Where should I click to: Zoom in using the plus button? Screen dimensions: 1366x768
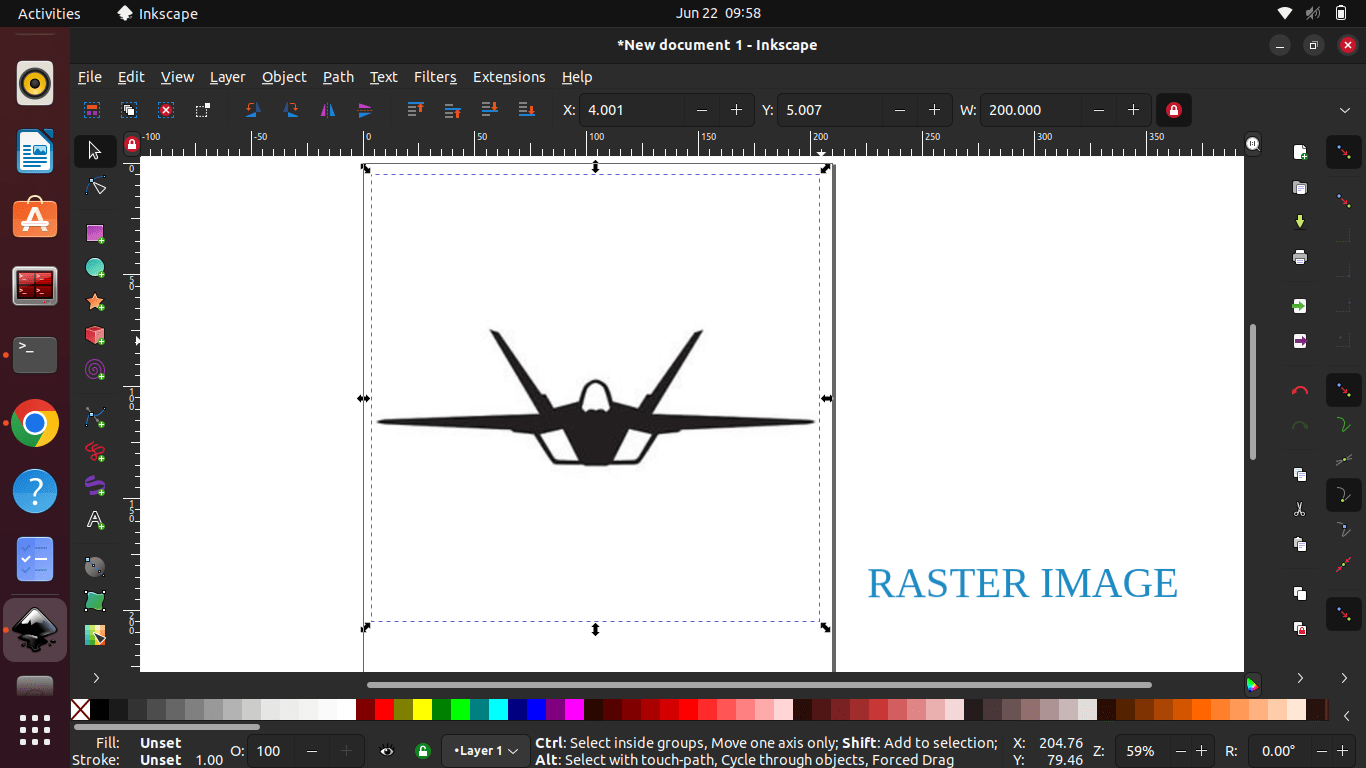[1201, 751]
